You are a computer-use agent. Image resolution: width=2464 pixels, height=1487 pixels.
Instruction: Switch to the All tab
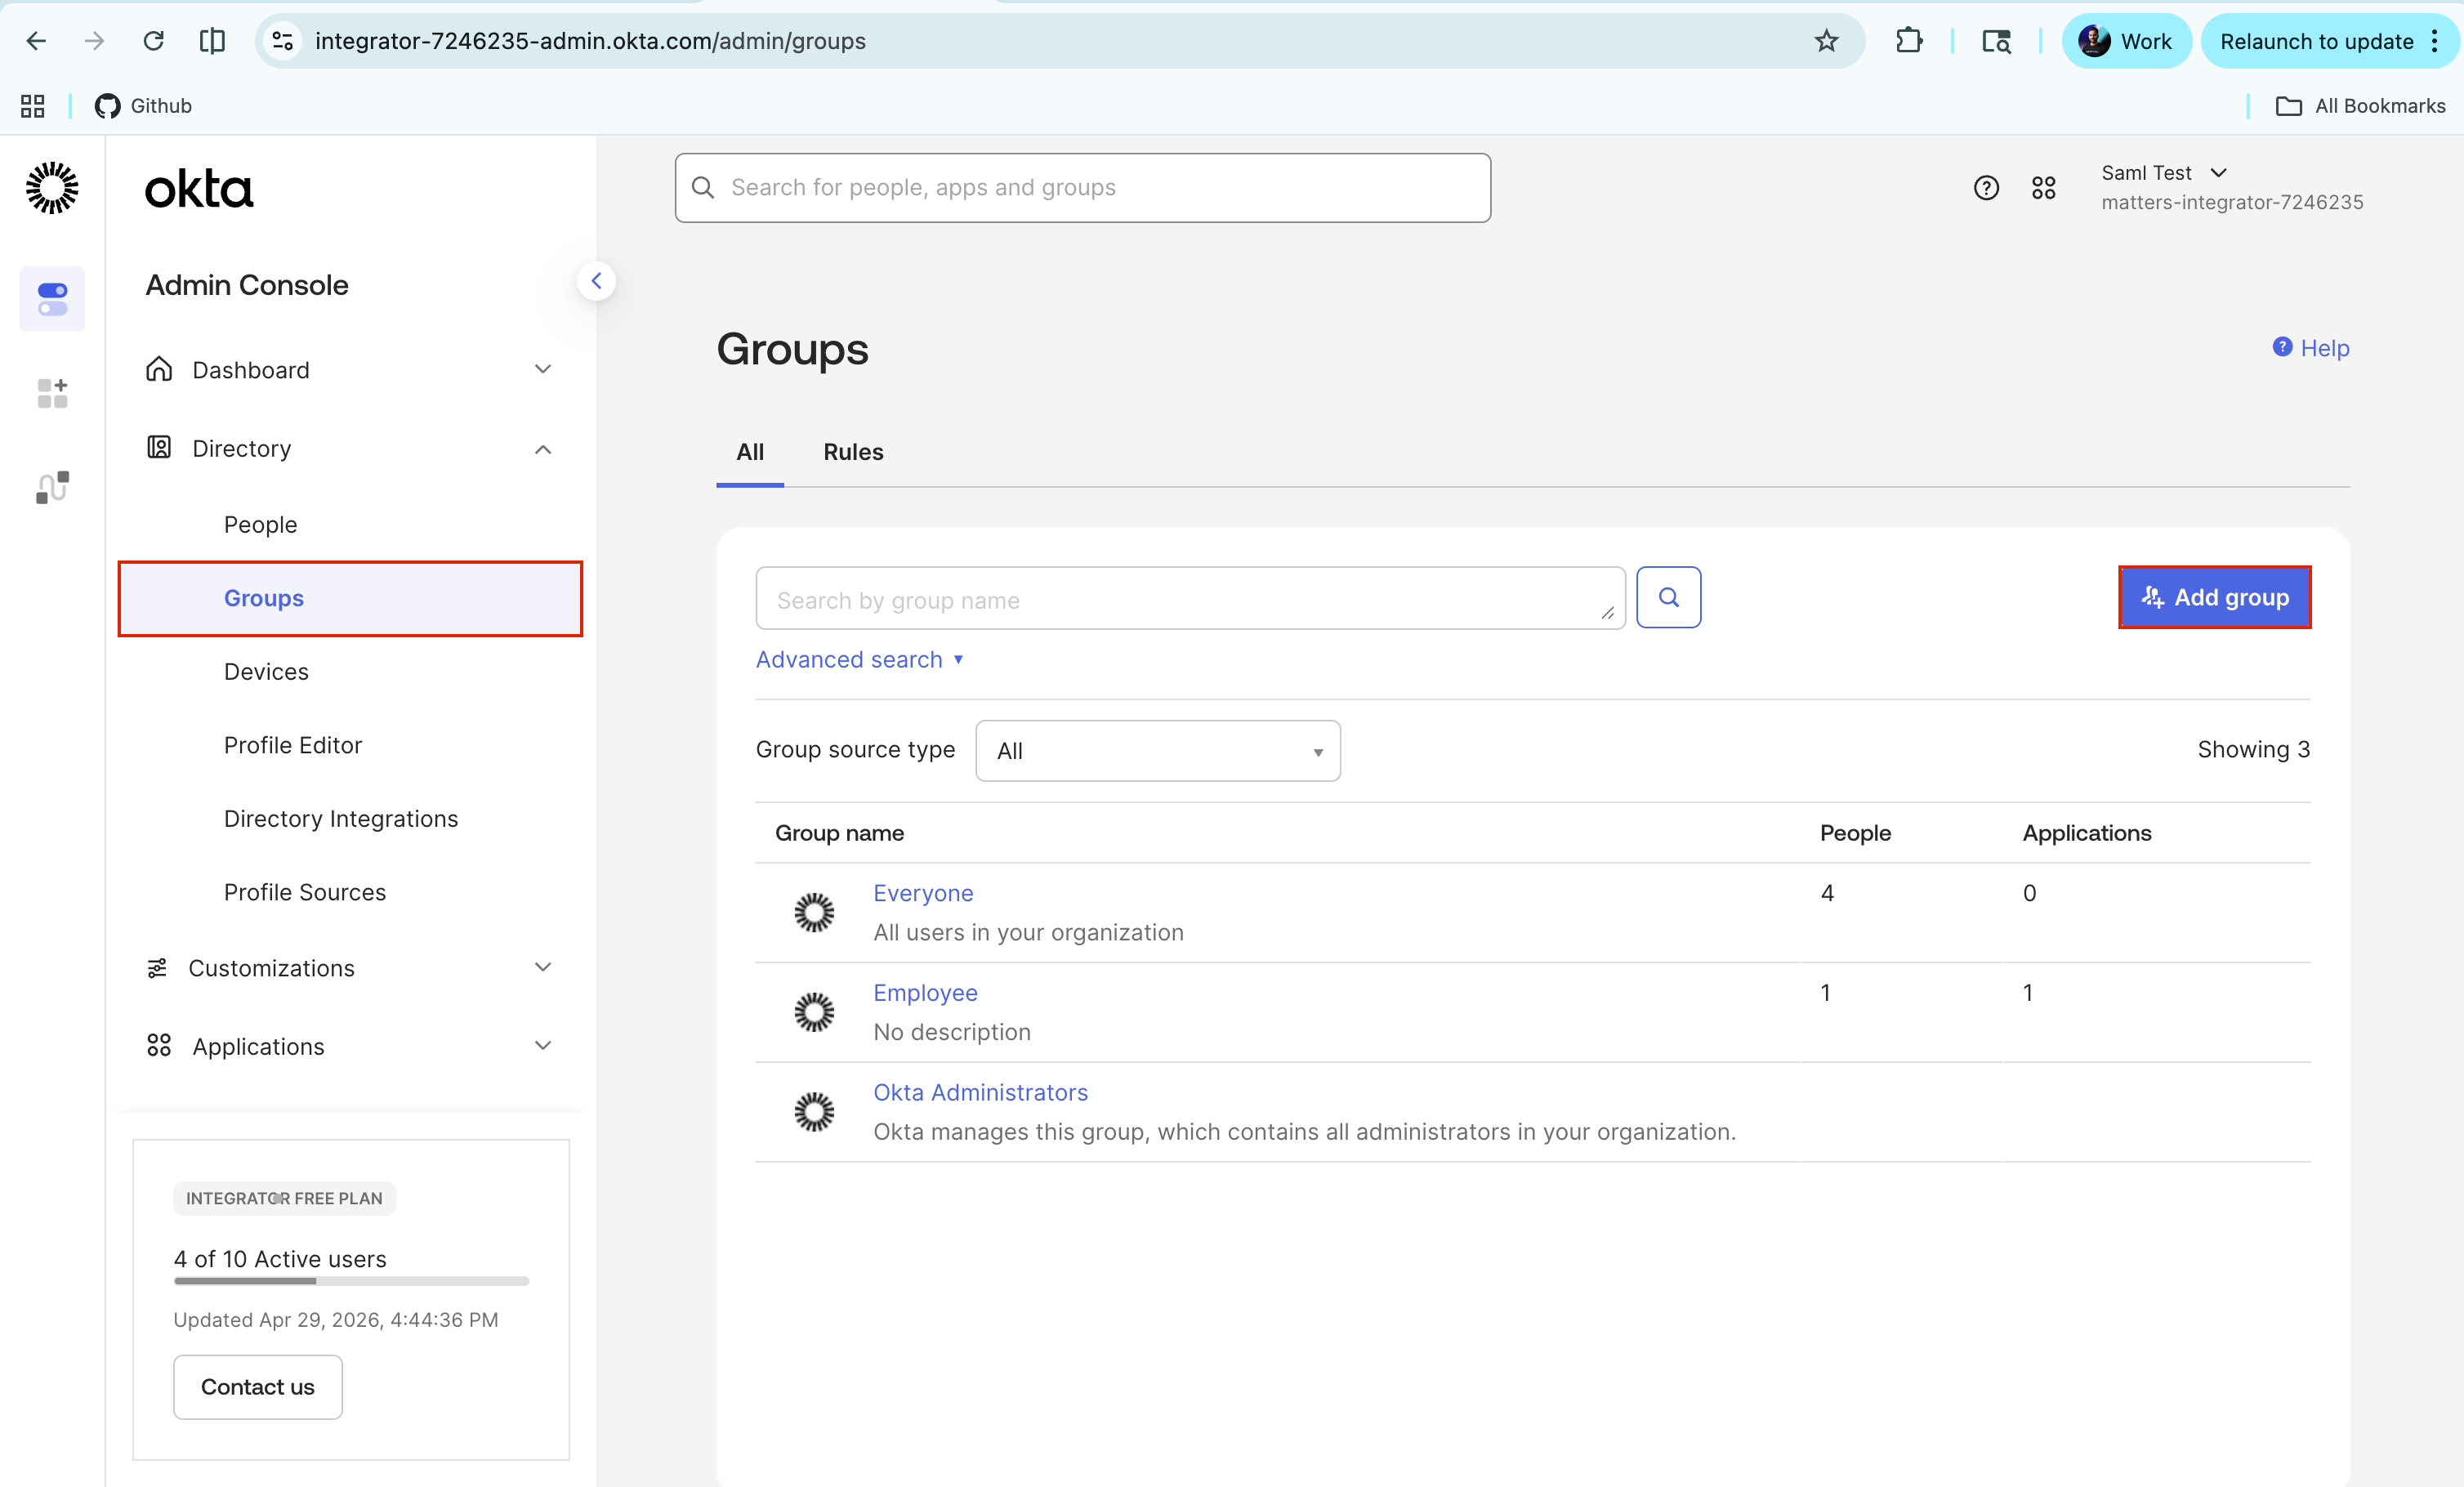(750, 452)
